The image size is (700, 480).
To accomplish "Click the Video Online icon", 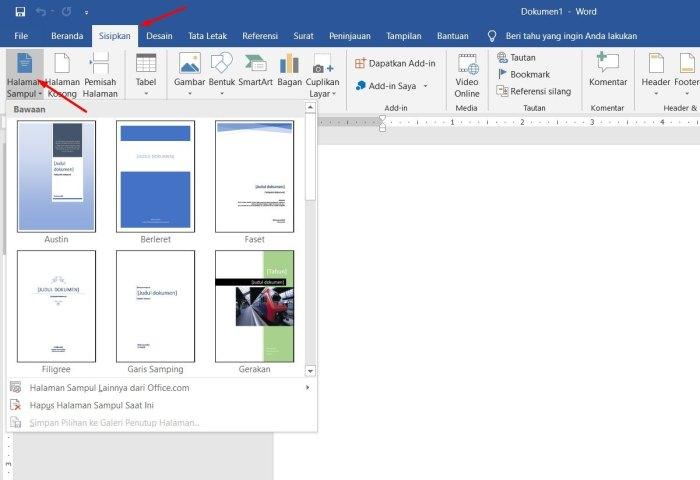I will point(467,75).
